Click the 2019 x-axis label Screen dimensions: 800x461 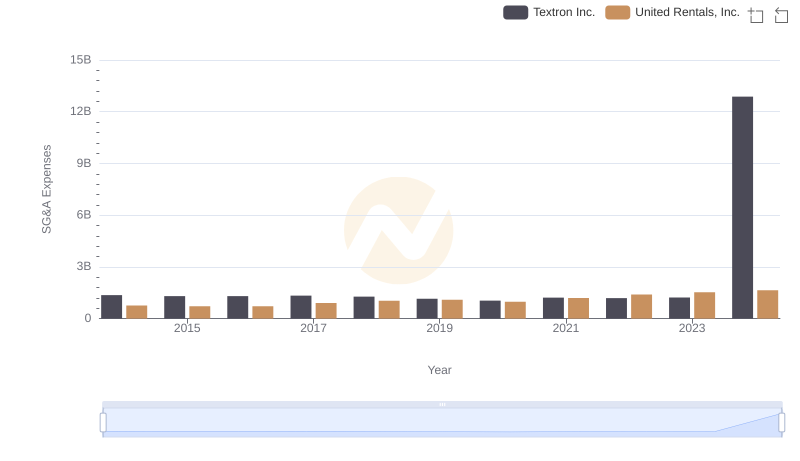439,328
